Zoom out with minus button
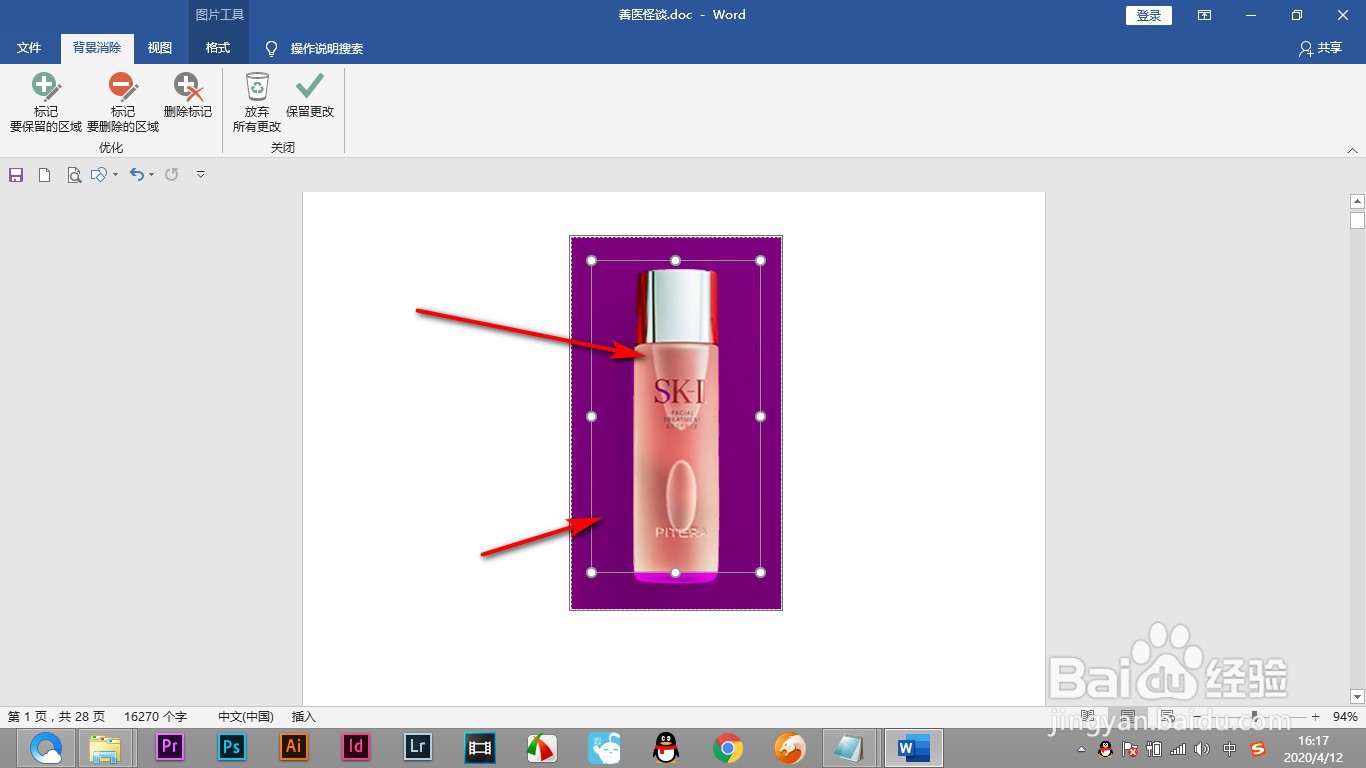Image resolution: width=1366 pixels, height=768 pixels. click(x=1198, y=717)
